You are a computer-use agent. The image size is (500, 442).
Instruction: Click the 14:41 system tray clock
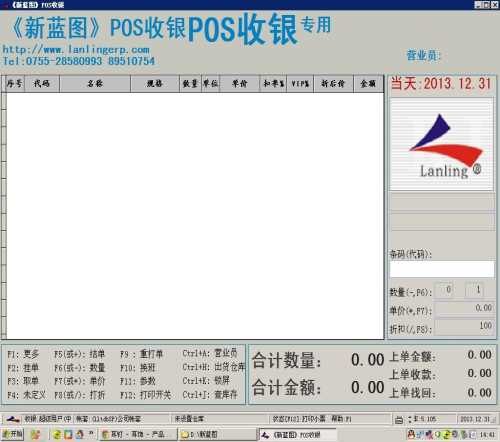pyautogui.click(x=487, y=435)
